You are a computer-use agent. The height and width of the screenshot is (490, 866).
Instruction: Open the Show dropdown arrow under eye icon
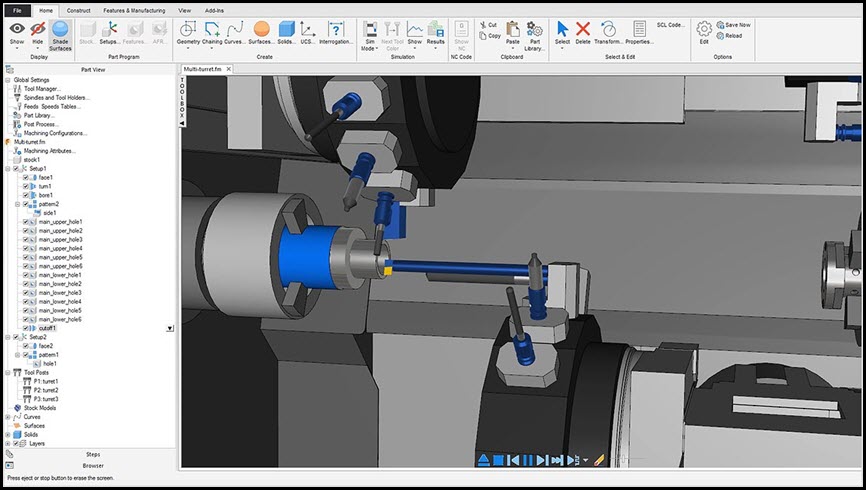17,49
